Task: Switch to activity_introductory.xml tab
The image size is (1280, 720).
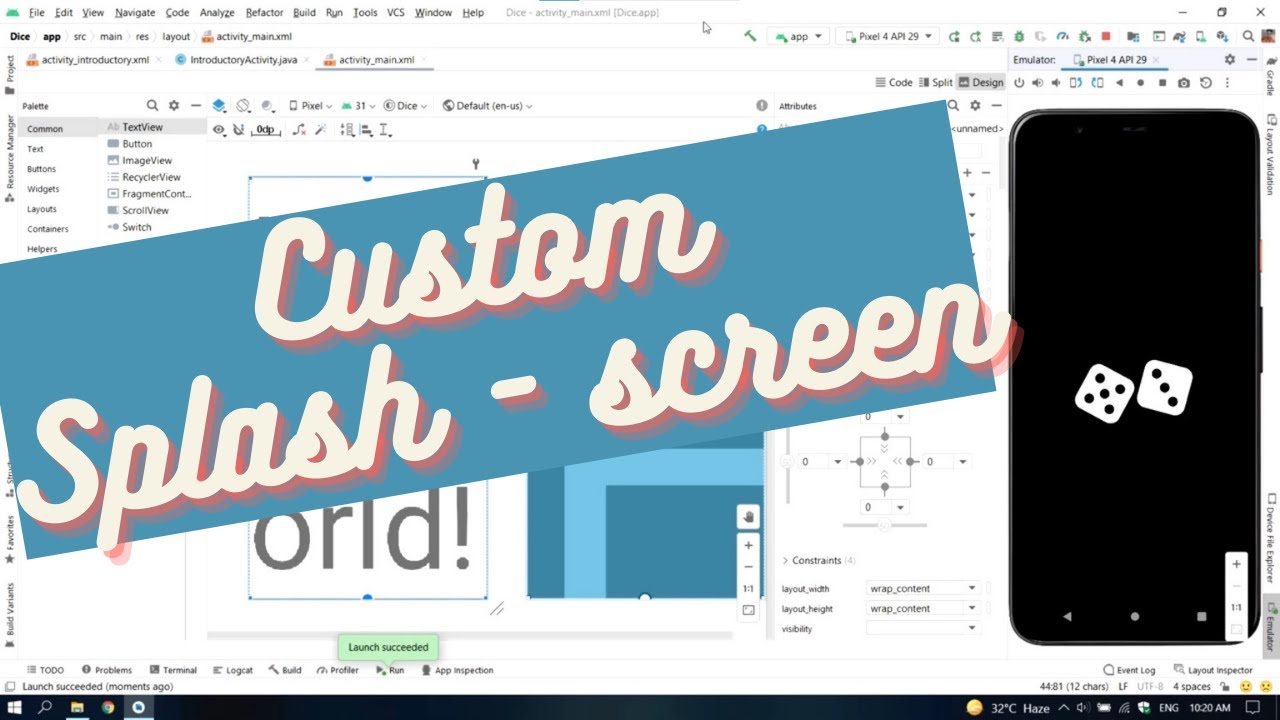Action: tap(95, 60)
